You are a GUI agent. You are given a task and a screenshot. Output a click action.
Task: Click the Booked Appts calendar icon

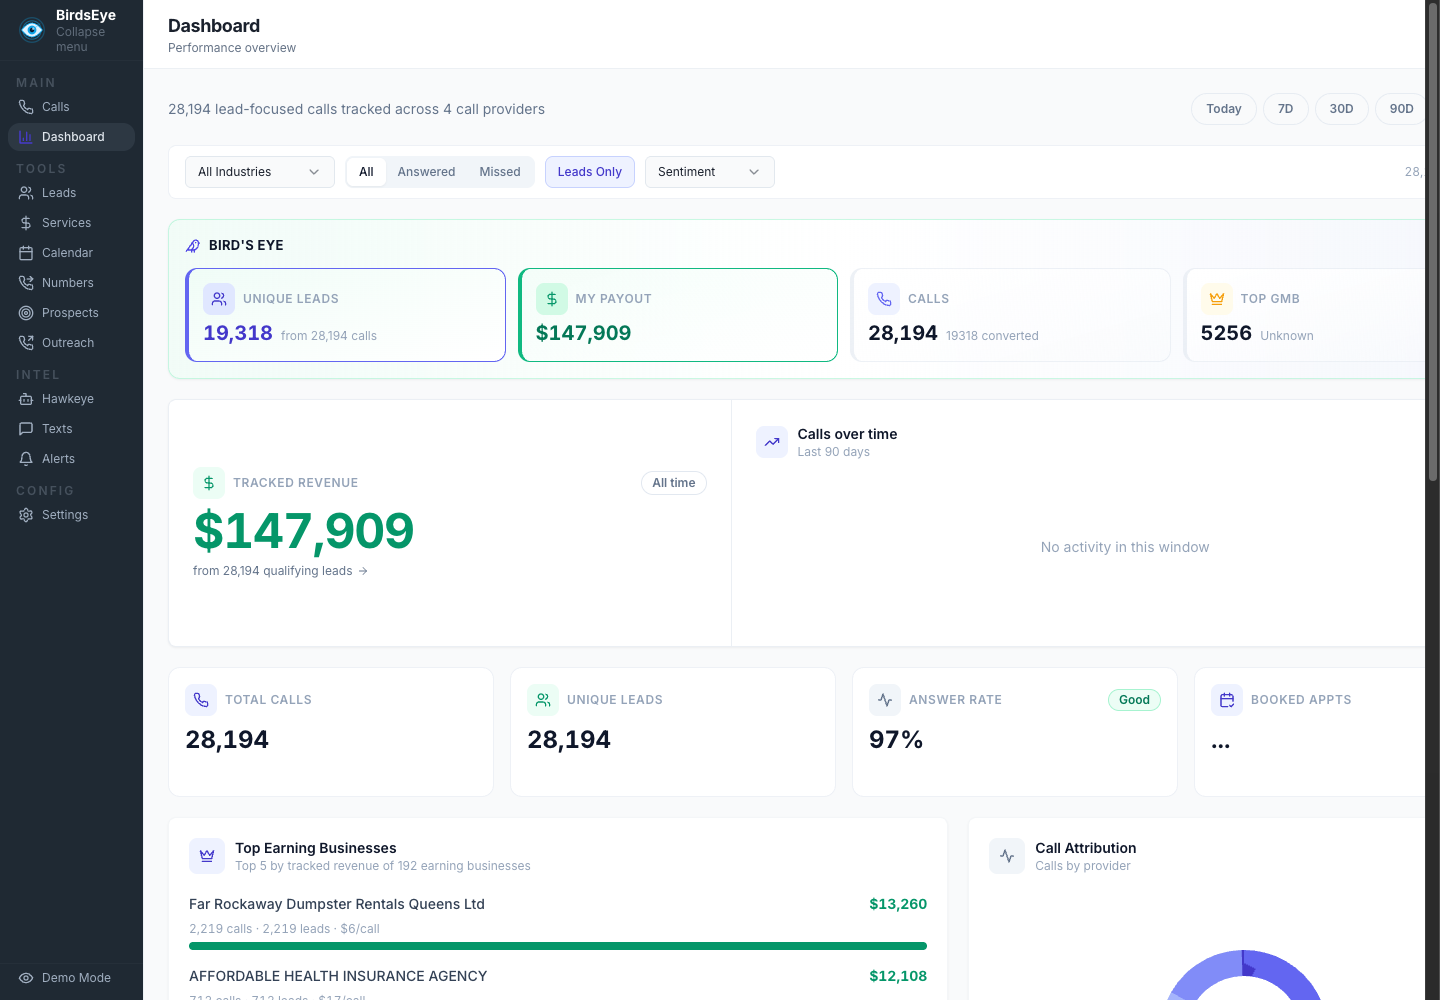1227,700
